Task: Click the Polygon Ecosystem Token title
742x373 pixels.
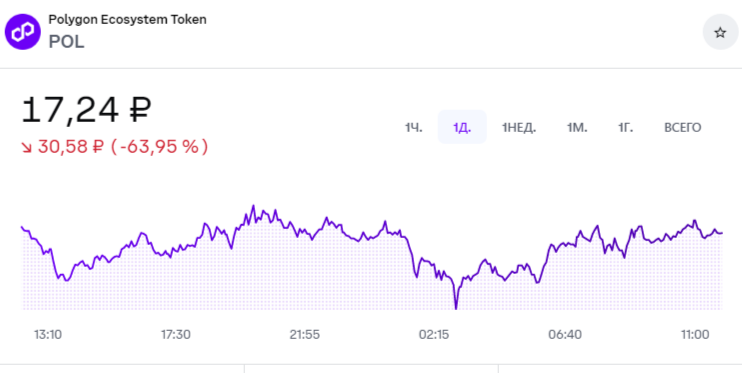Action: 127,20
